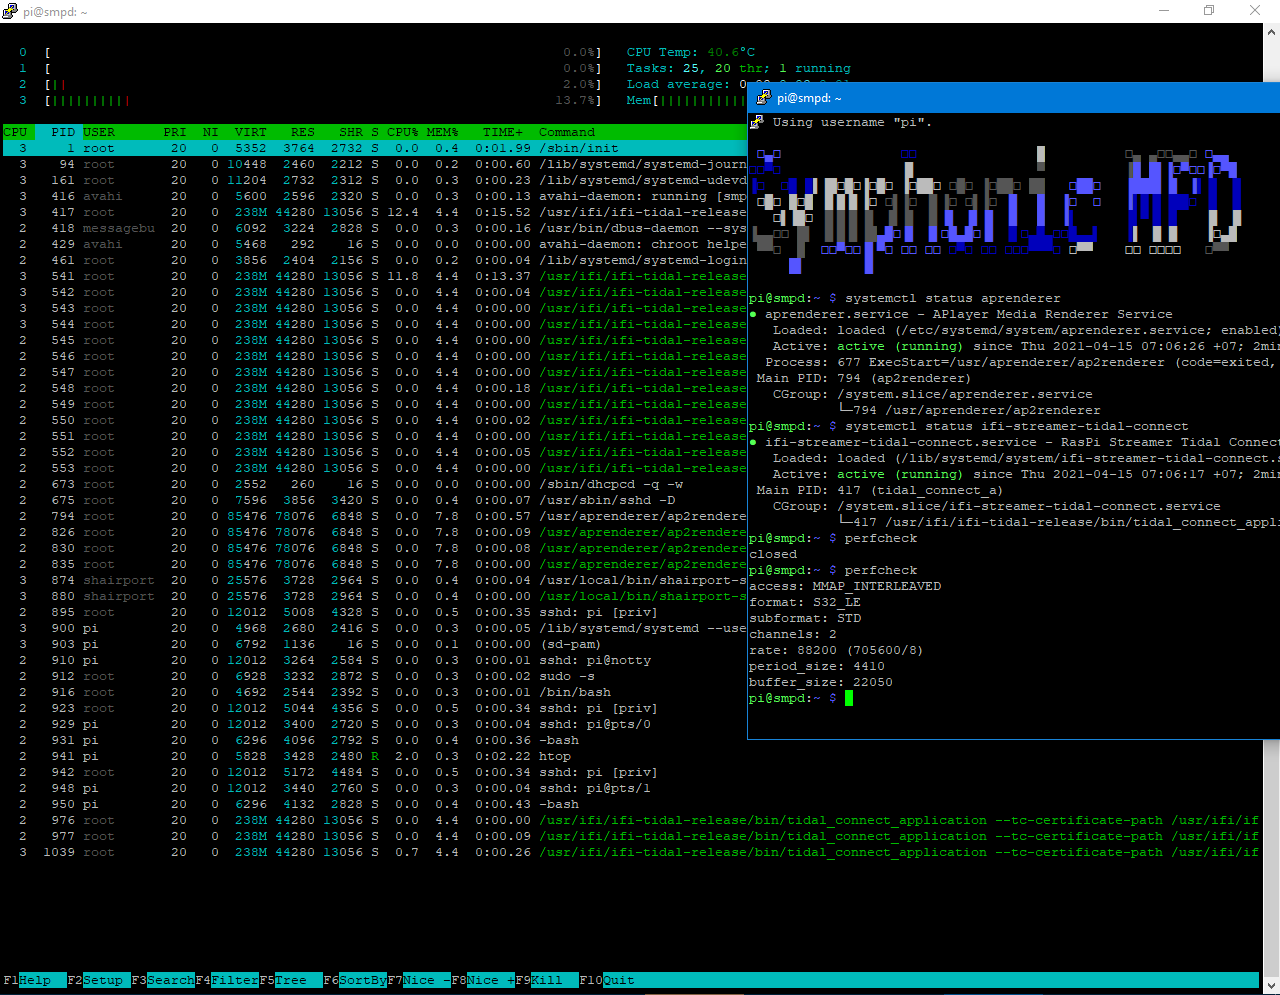This screenshot has height=995, width=1280.
Task: Click the Command column header
Action: pyautogui.click(x=567, y=132)
